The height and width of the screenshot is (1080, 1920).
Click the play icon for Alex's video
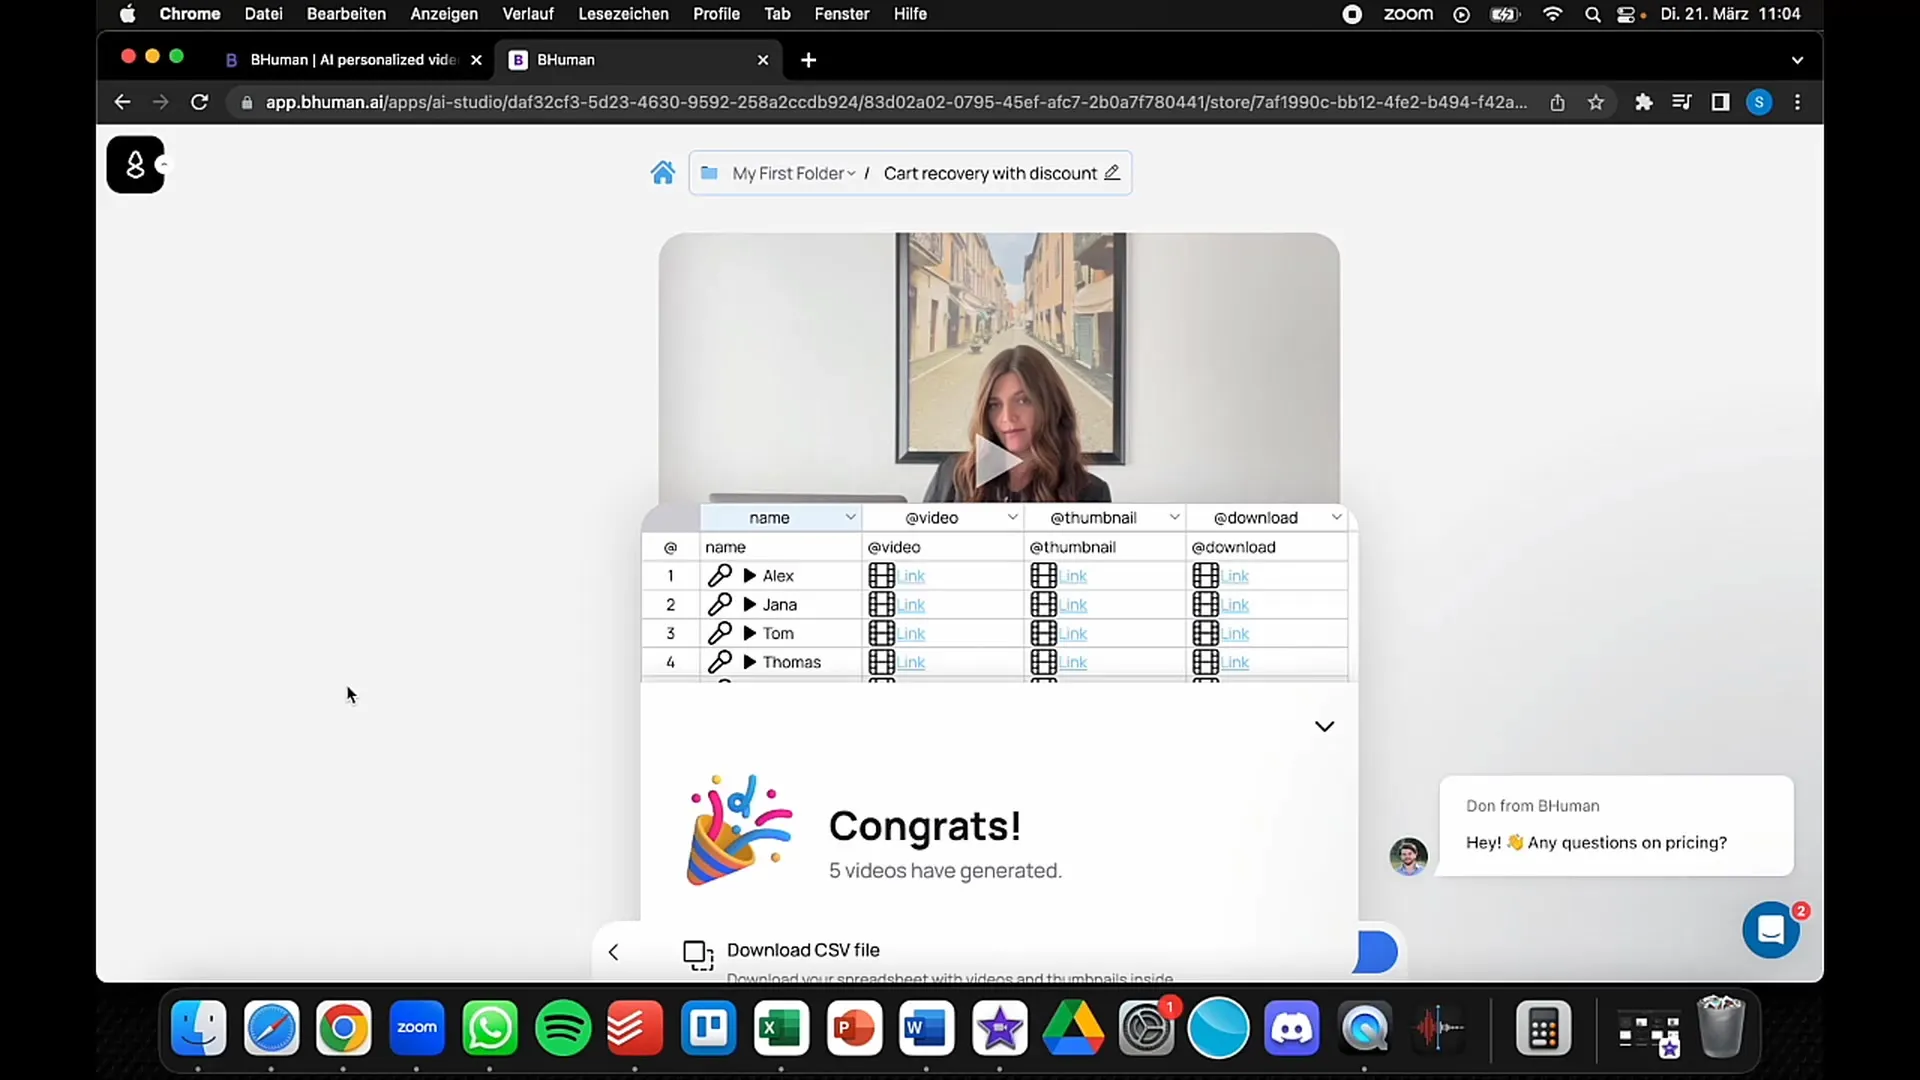coord(749,575)
